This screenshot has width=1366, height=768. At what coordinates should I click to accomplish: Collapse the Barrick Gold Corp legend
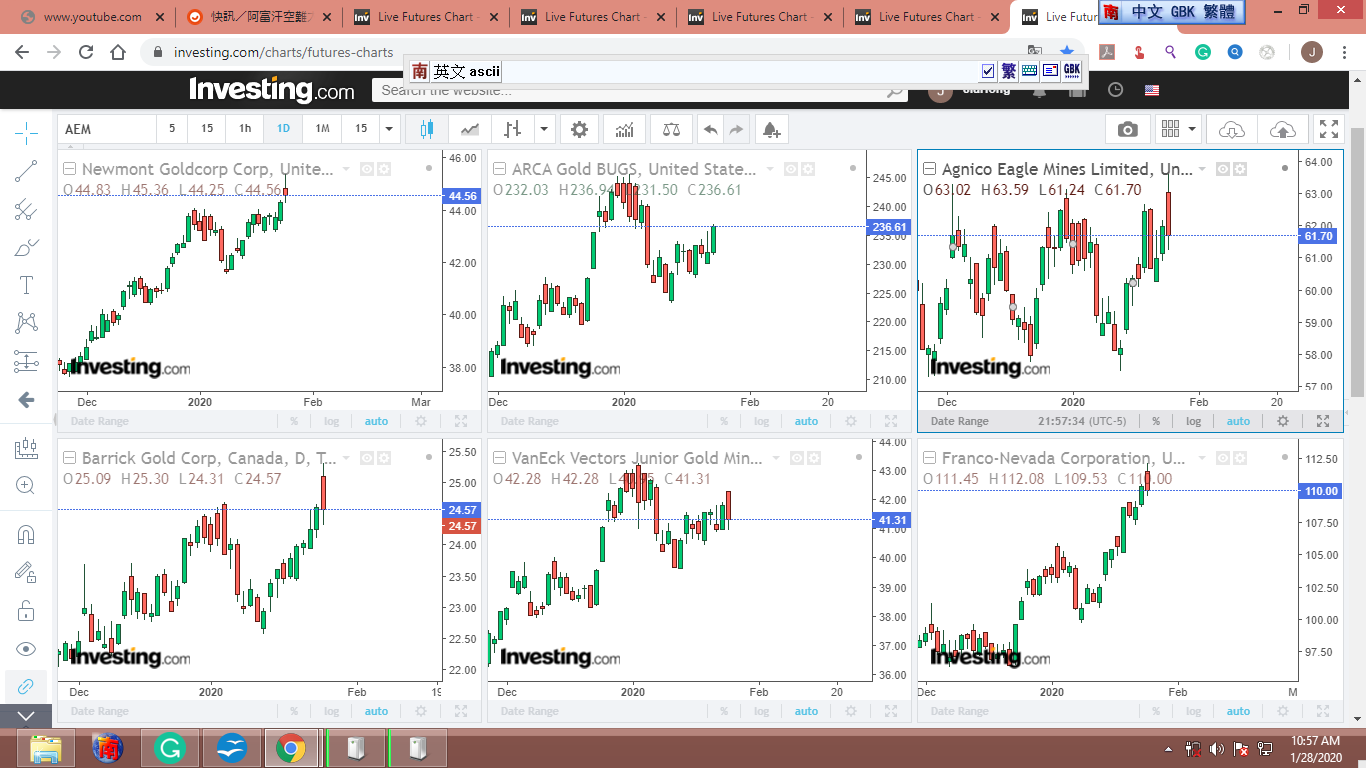coord(70,458)
